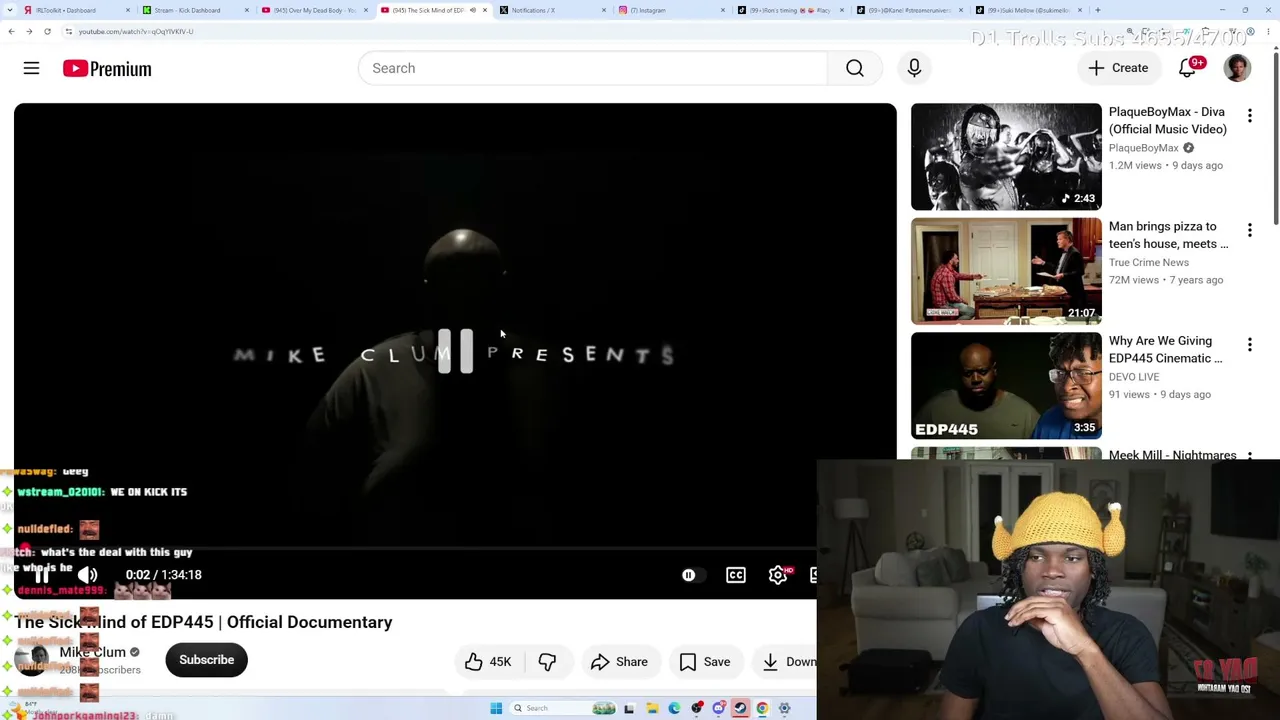Mute the video volume
The height and width of the screenshot is (720, 1280).
coord(88,575)
